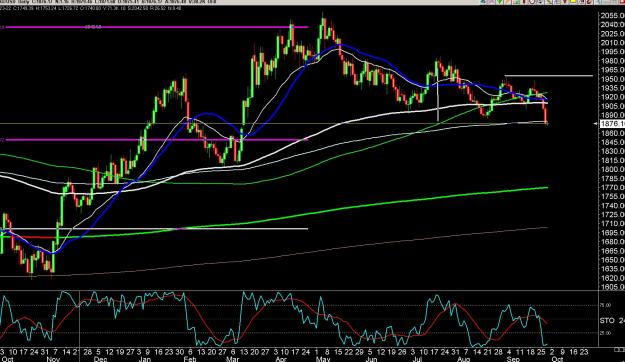Click the 1770.0 price axis label
625x362 pixels.
613,187
